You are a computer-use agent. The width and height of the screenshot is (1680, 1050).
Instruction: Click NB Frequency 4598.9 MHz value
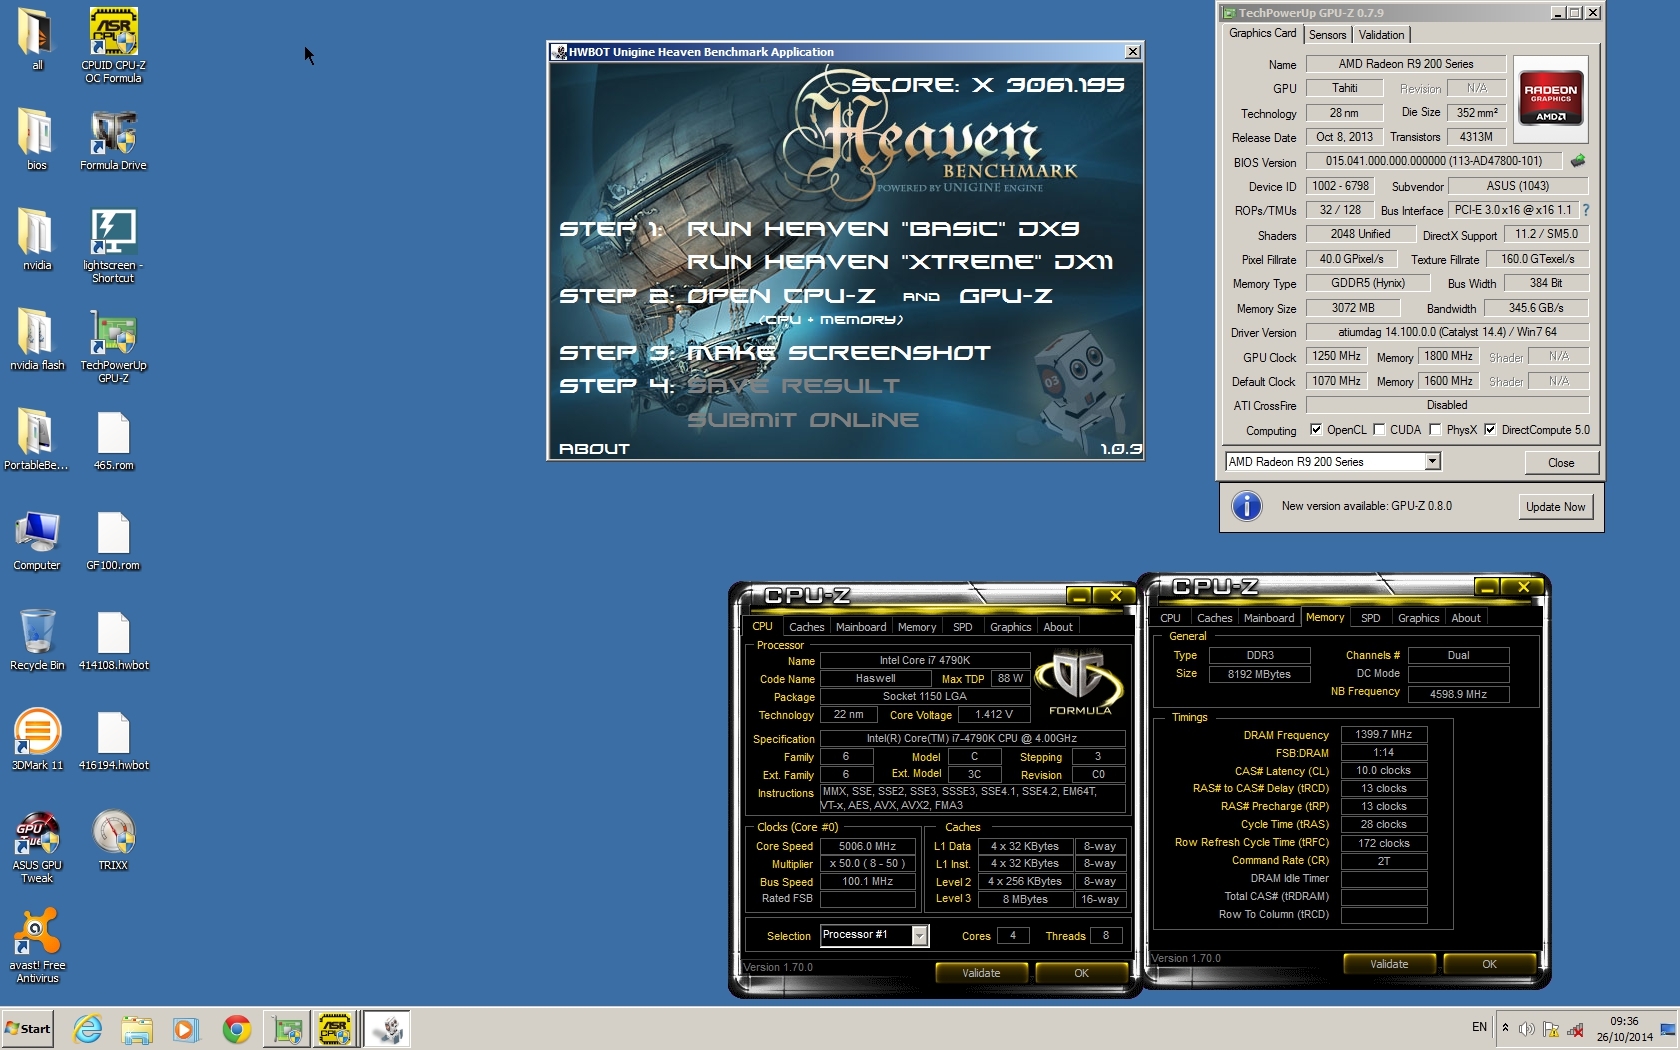pyautogui.click(x=1458, y=694)
